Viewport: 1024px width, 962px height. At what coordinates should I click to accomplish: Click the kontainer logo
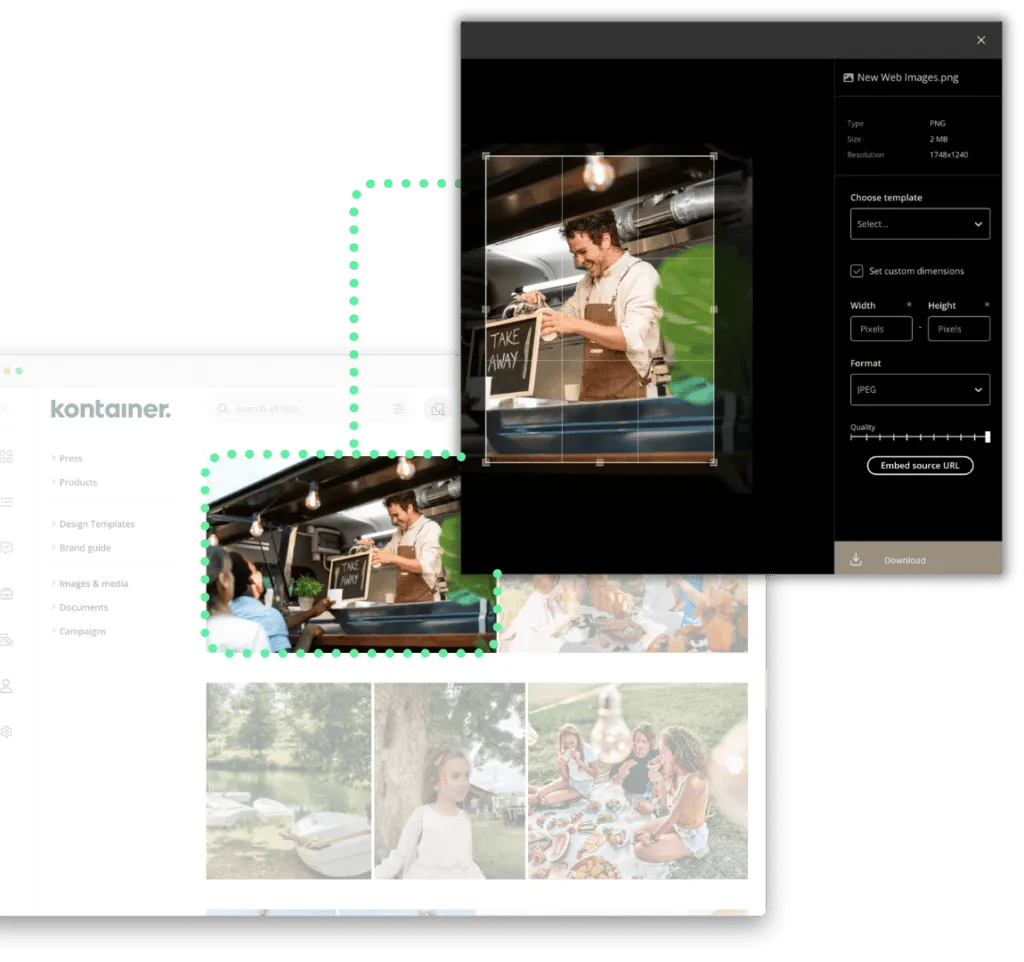click(x=110, y=409)
